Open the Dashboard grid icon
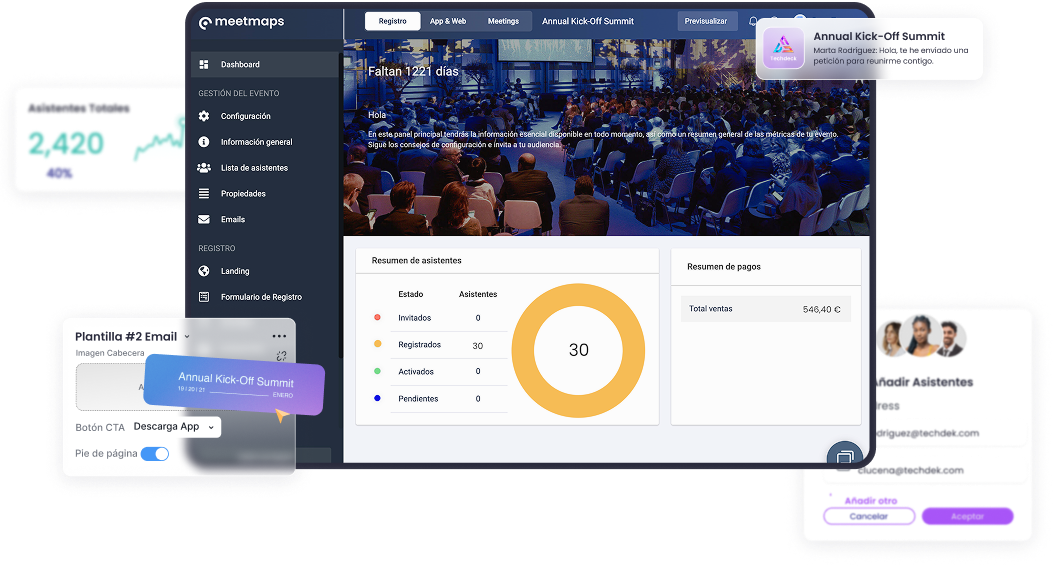The image size is (1054, 566). pos(204,65)
